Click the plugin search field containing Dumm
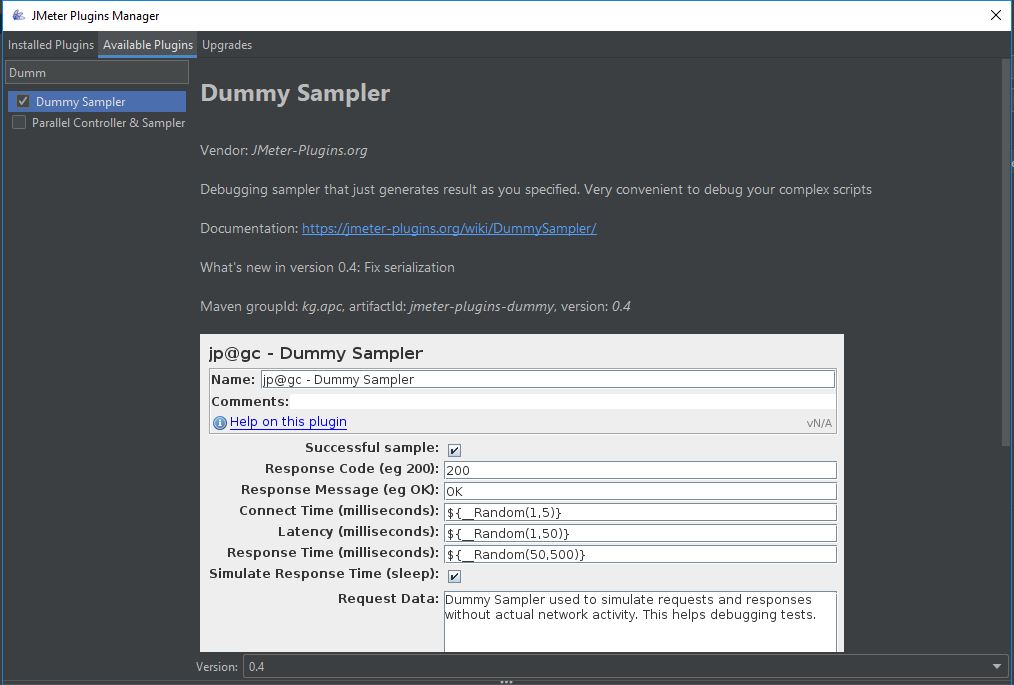This screenshot has width=1014, height=685. click(97, 73)
